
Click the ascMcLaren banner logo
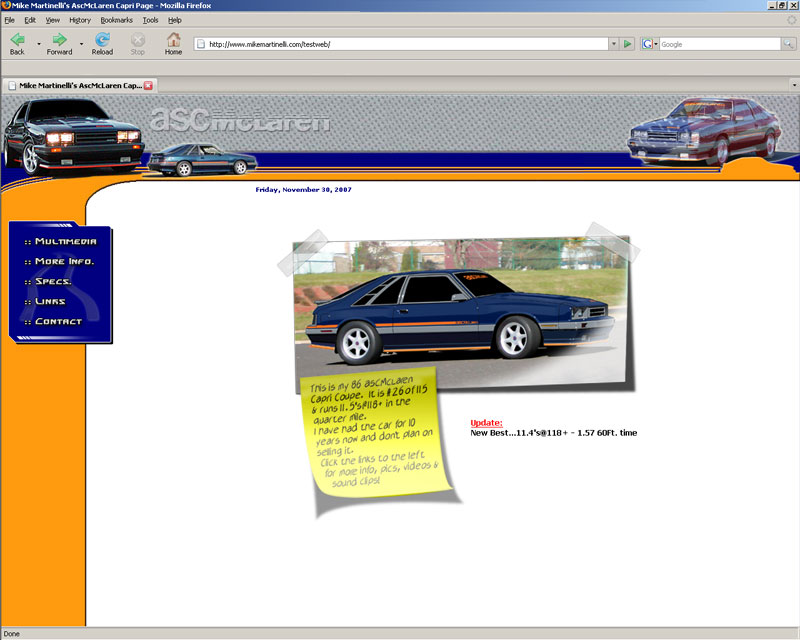point(240,120)
